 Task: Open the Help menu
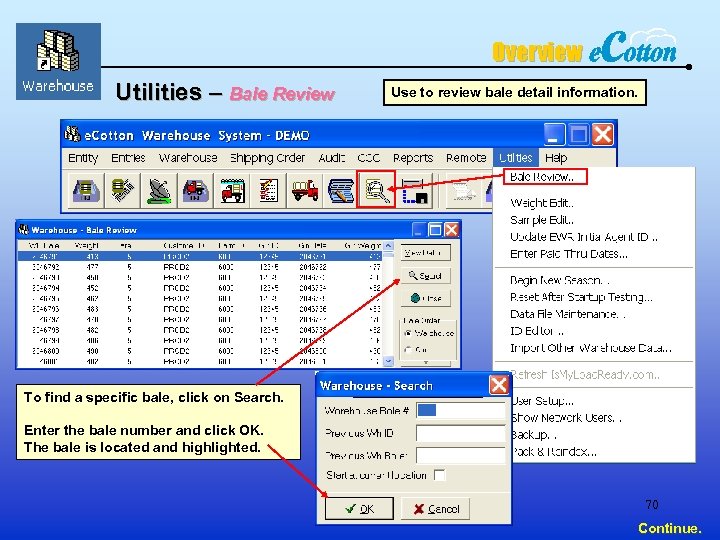(556, 158)
